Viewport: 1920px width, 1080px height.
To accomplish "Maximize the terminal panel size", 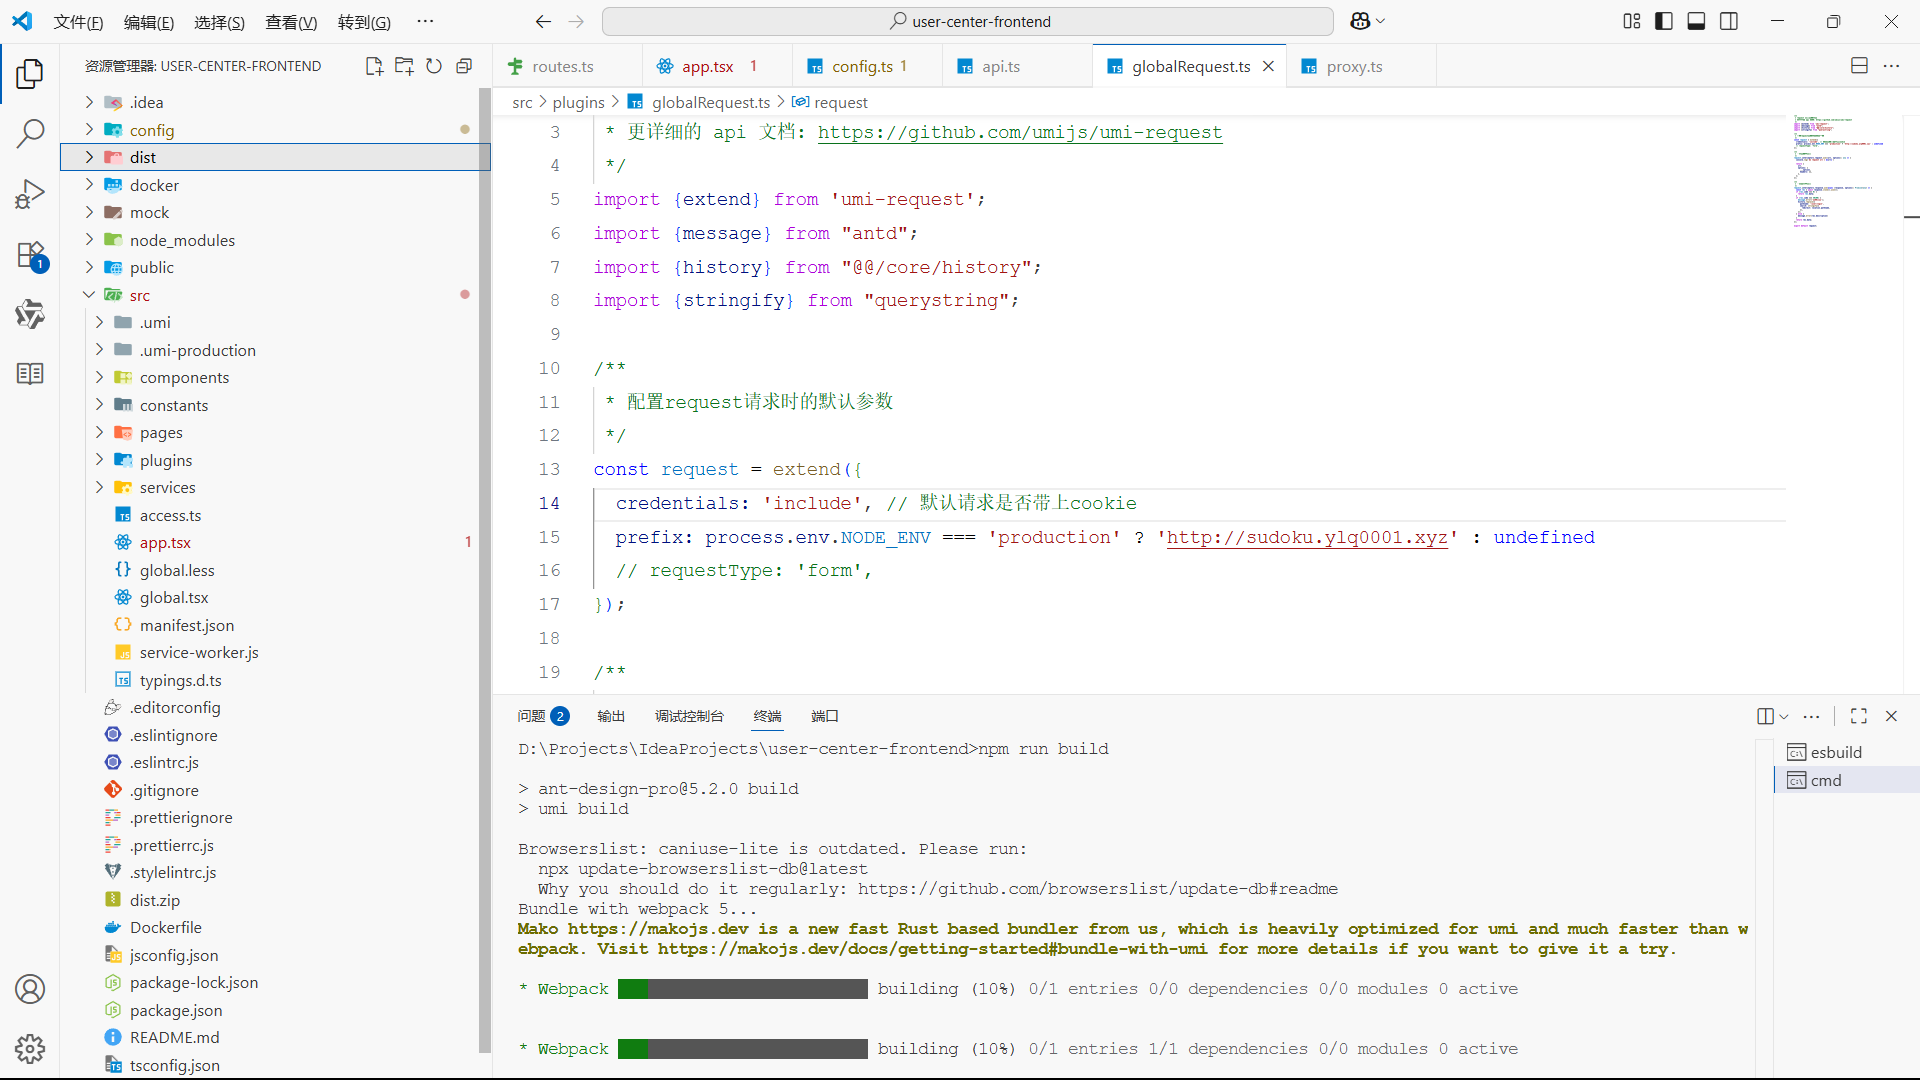I will click(x=1859, y=716).
